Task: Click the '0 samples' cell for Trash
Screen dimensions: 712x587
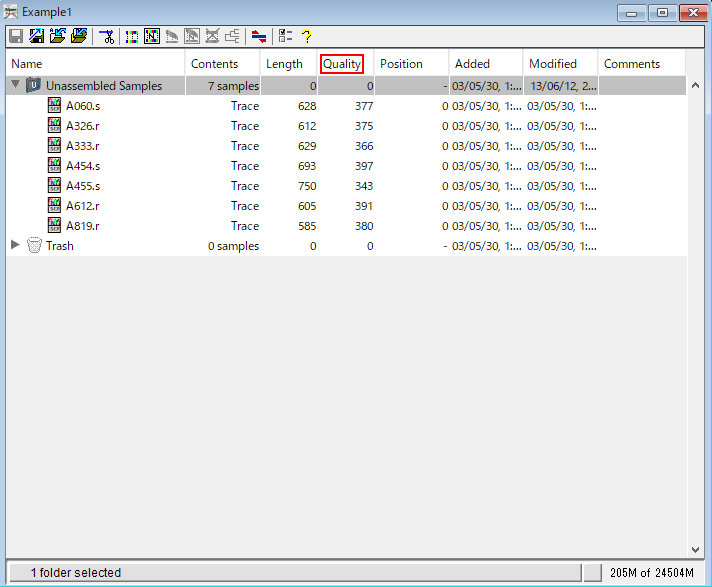Action: (233, 246)
